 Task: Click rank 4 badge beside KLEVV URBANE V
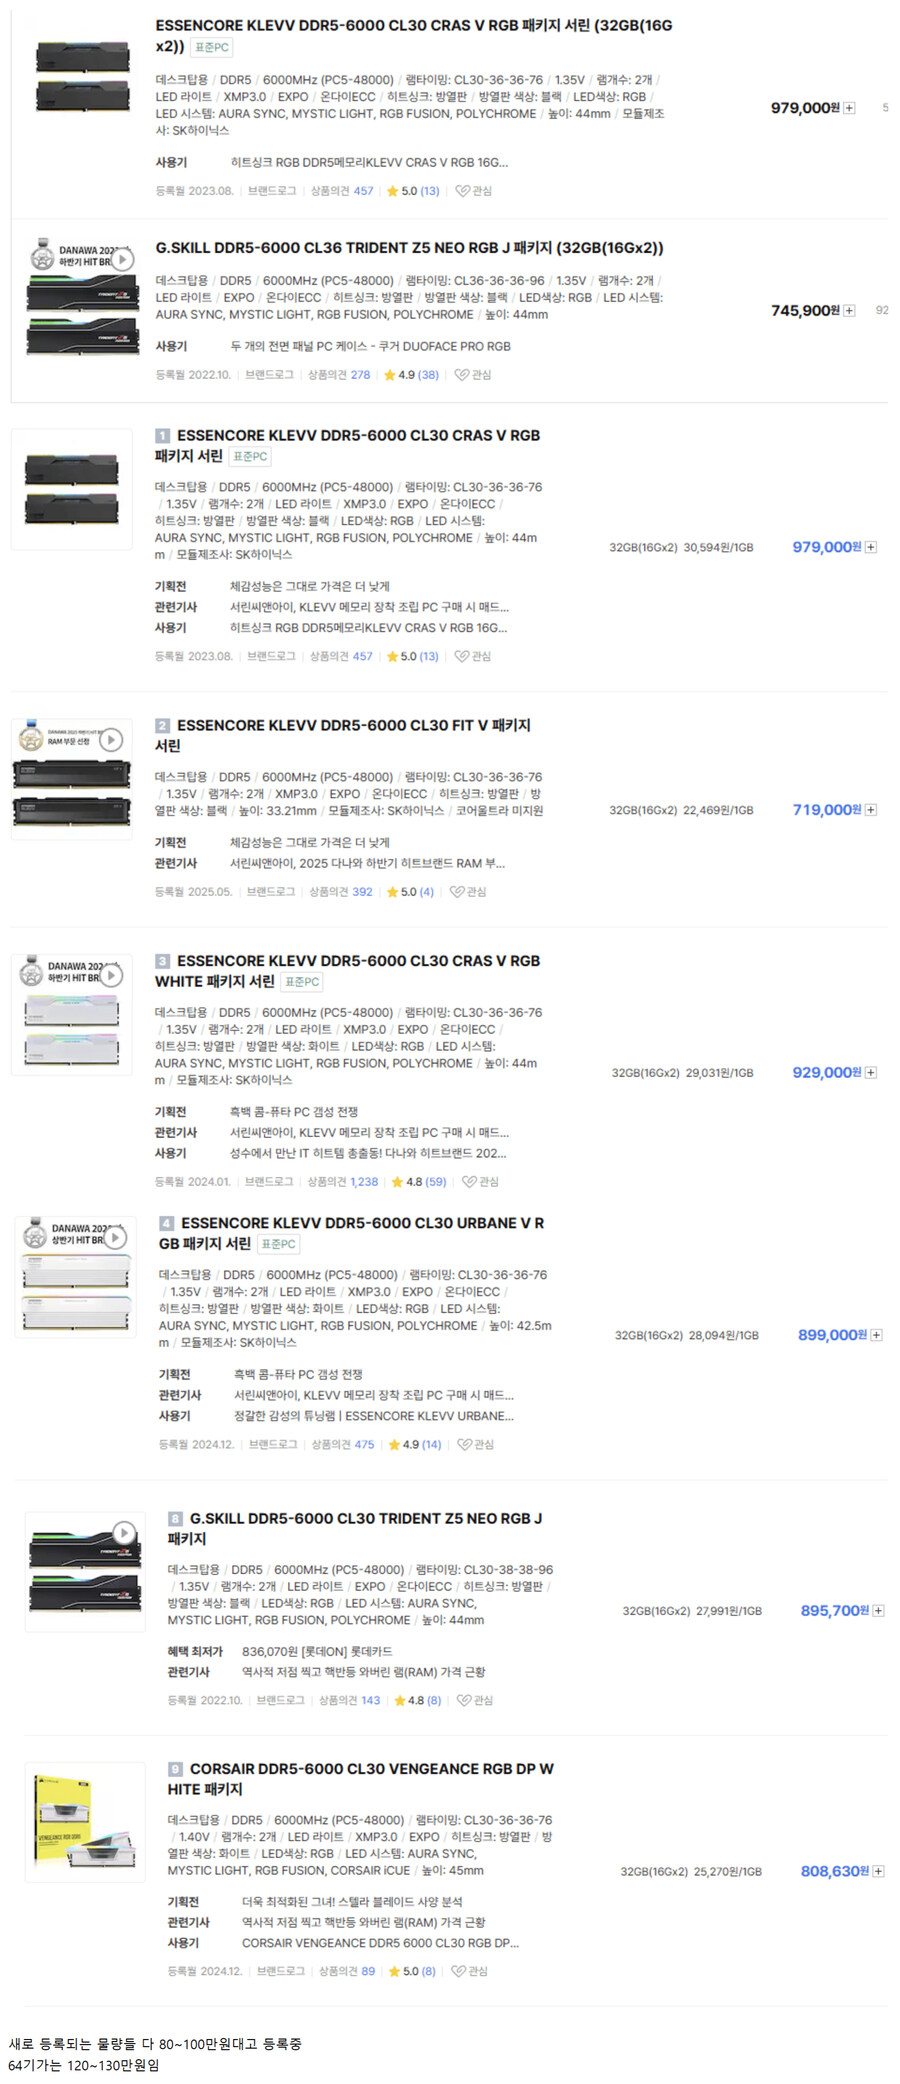[x=166, y=1223]
